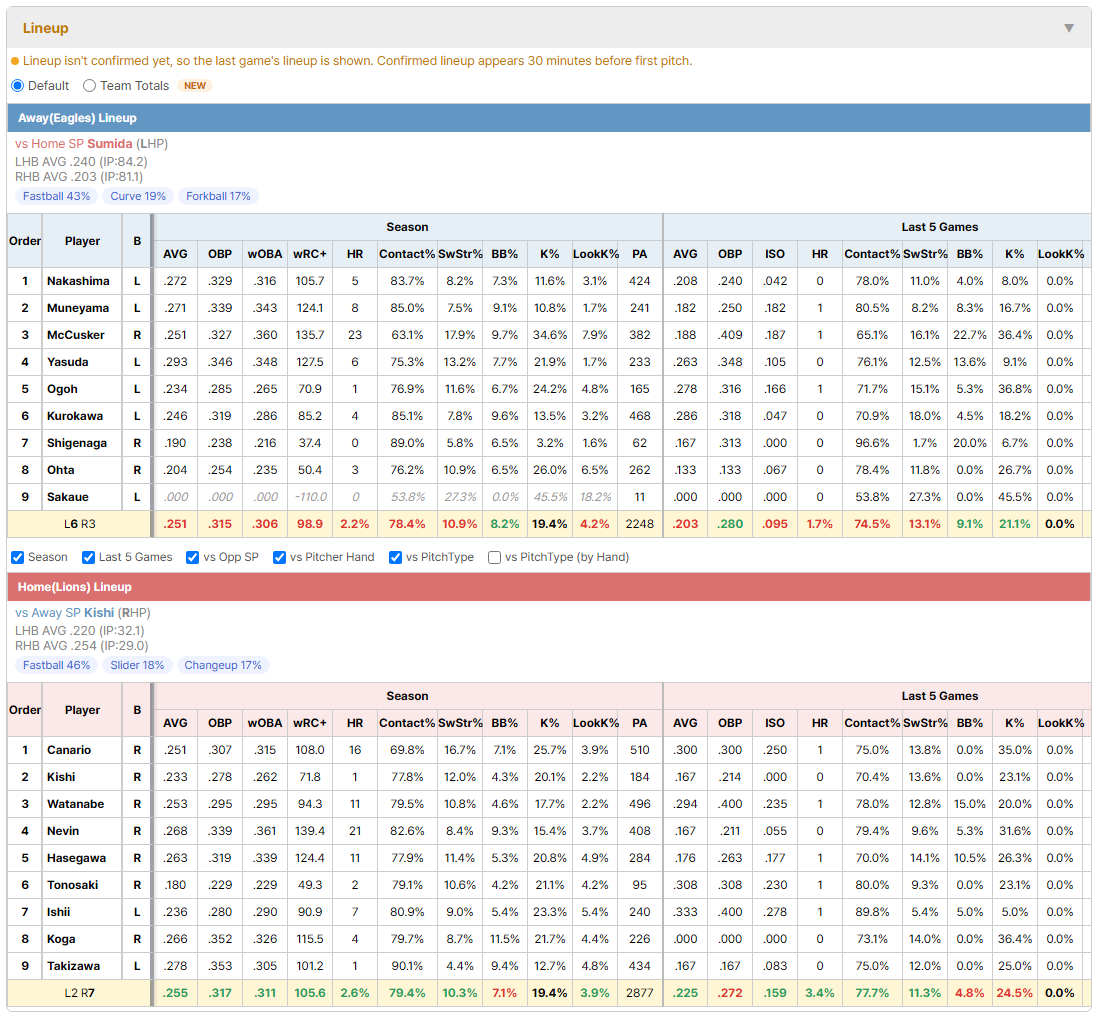Sort Eagles table by wRC+ column header
Viewport: 1098px width, 1018px height.
(x=310, y=254)
